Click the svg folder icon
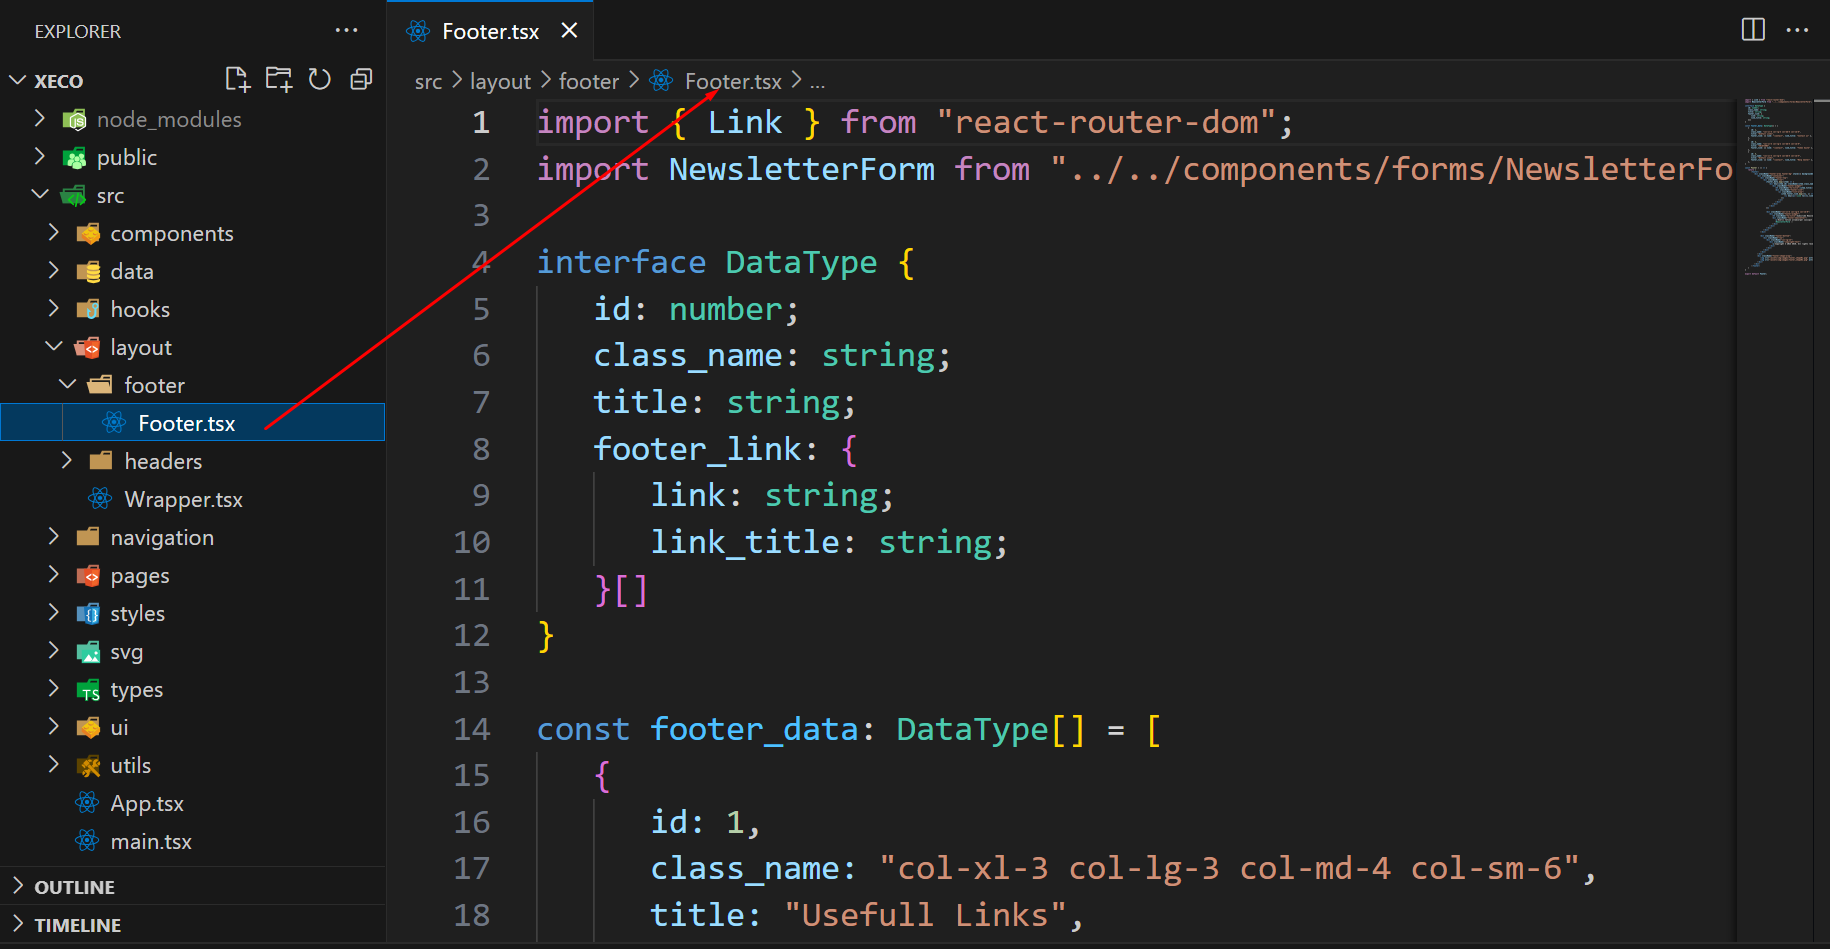Image resolution: width=1830 pixels, height=949 pixels. [88, 652]
